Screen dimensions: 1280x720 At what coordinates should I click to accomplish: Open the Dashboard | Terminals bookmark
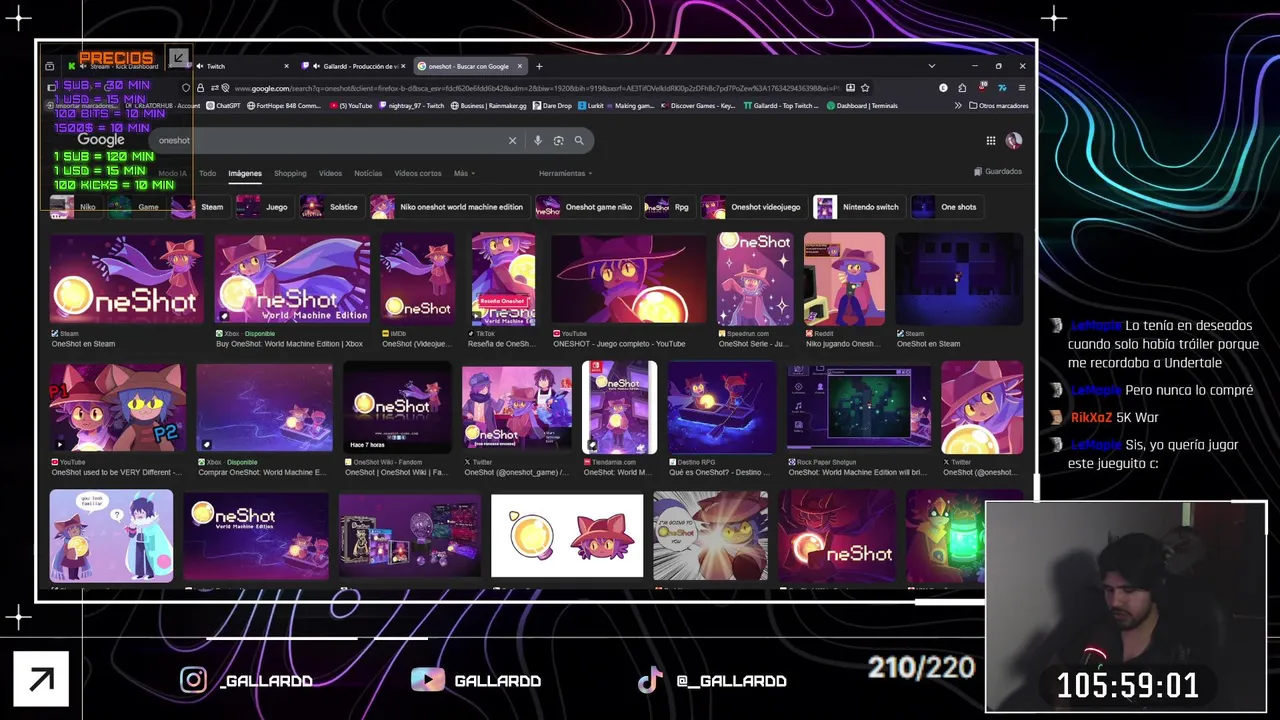pyautogui.click(x=862, y=105)
